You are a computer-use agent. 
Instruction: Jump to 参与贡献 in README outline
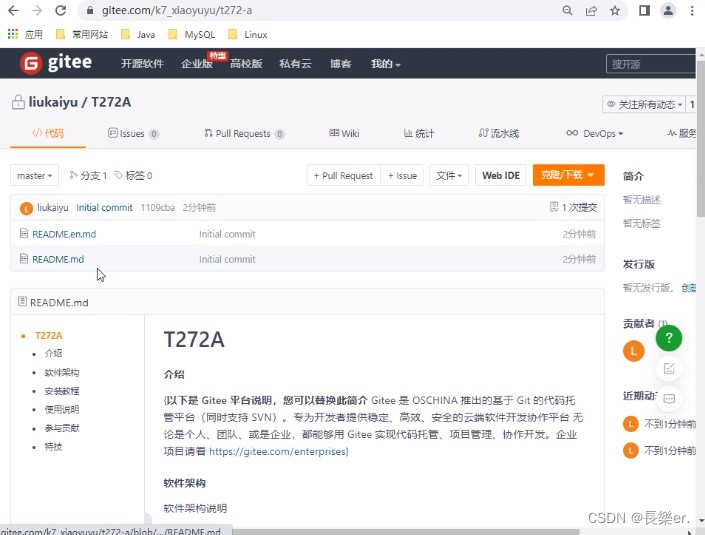click(62, 428)
